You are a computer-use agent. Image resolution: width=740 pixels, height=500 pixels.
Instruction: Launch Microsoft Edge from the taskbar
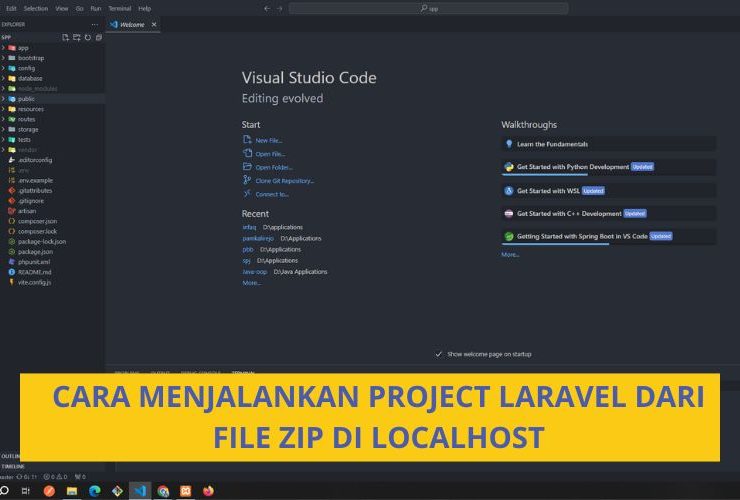95,491
